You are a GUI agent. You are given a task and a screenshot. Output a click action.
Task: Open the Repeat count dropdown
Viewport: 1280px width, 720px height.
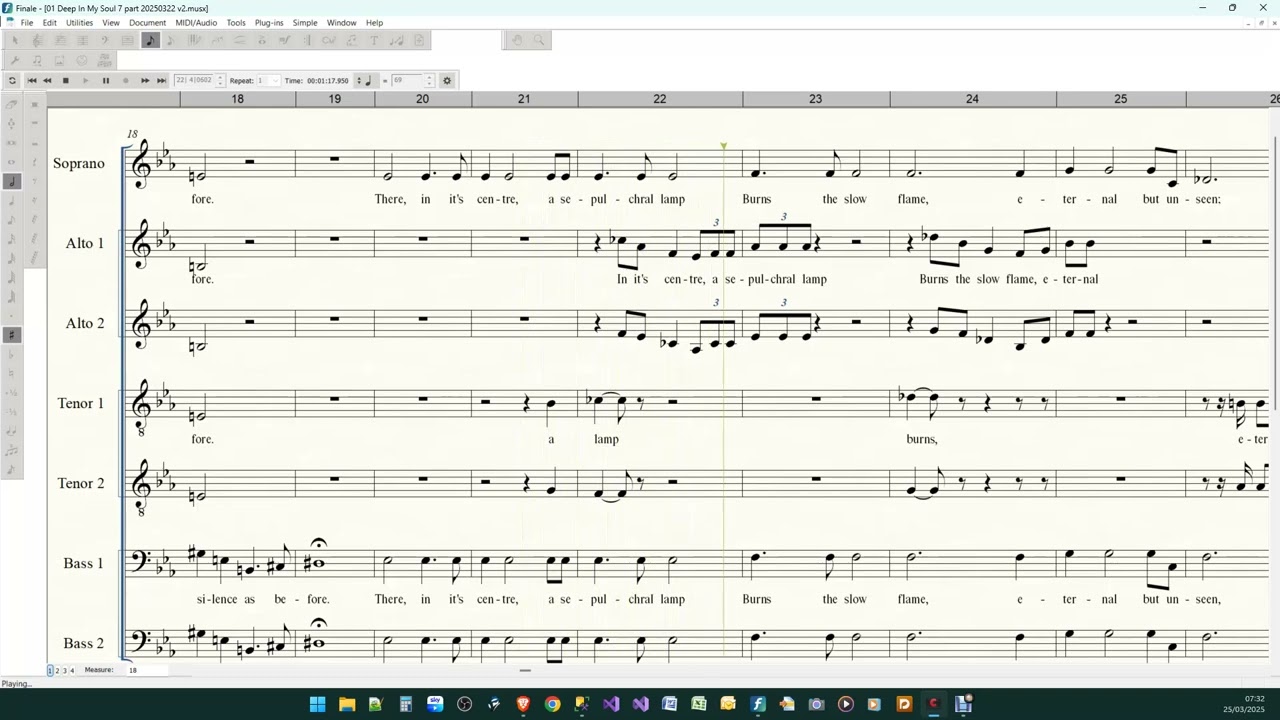268,80
